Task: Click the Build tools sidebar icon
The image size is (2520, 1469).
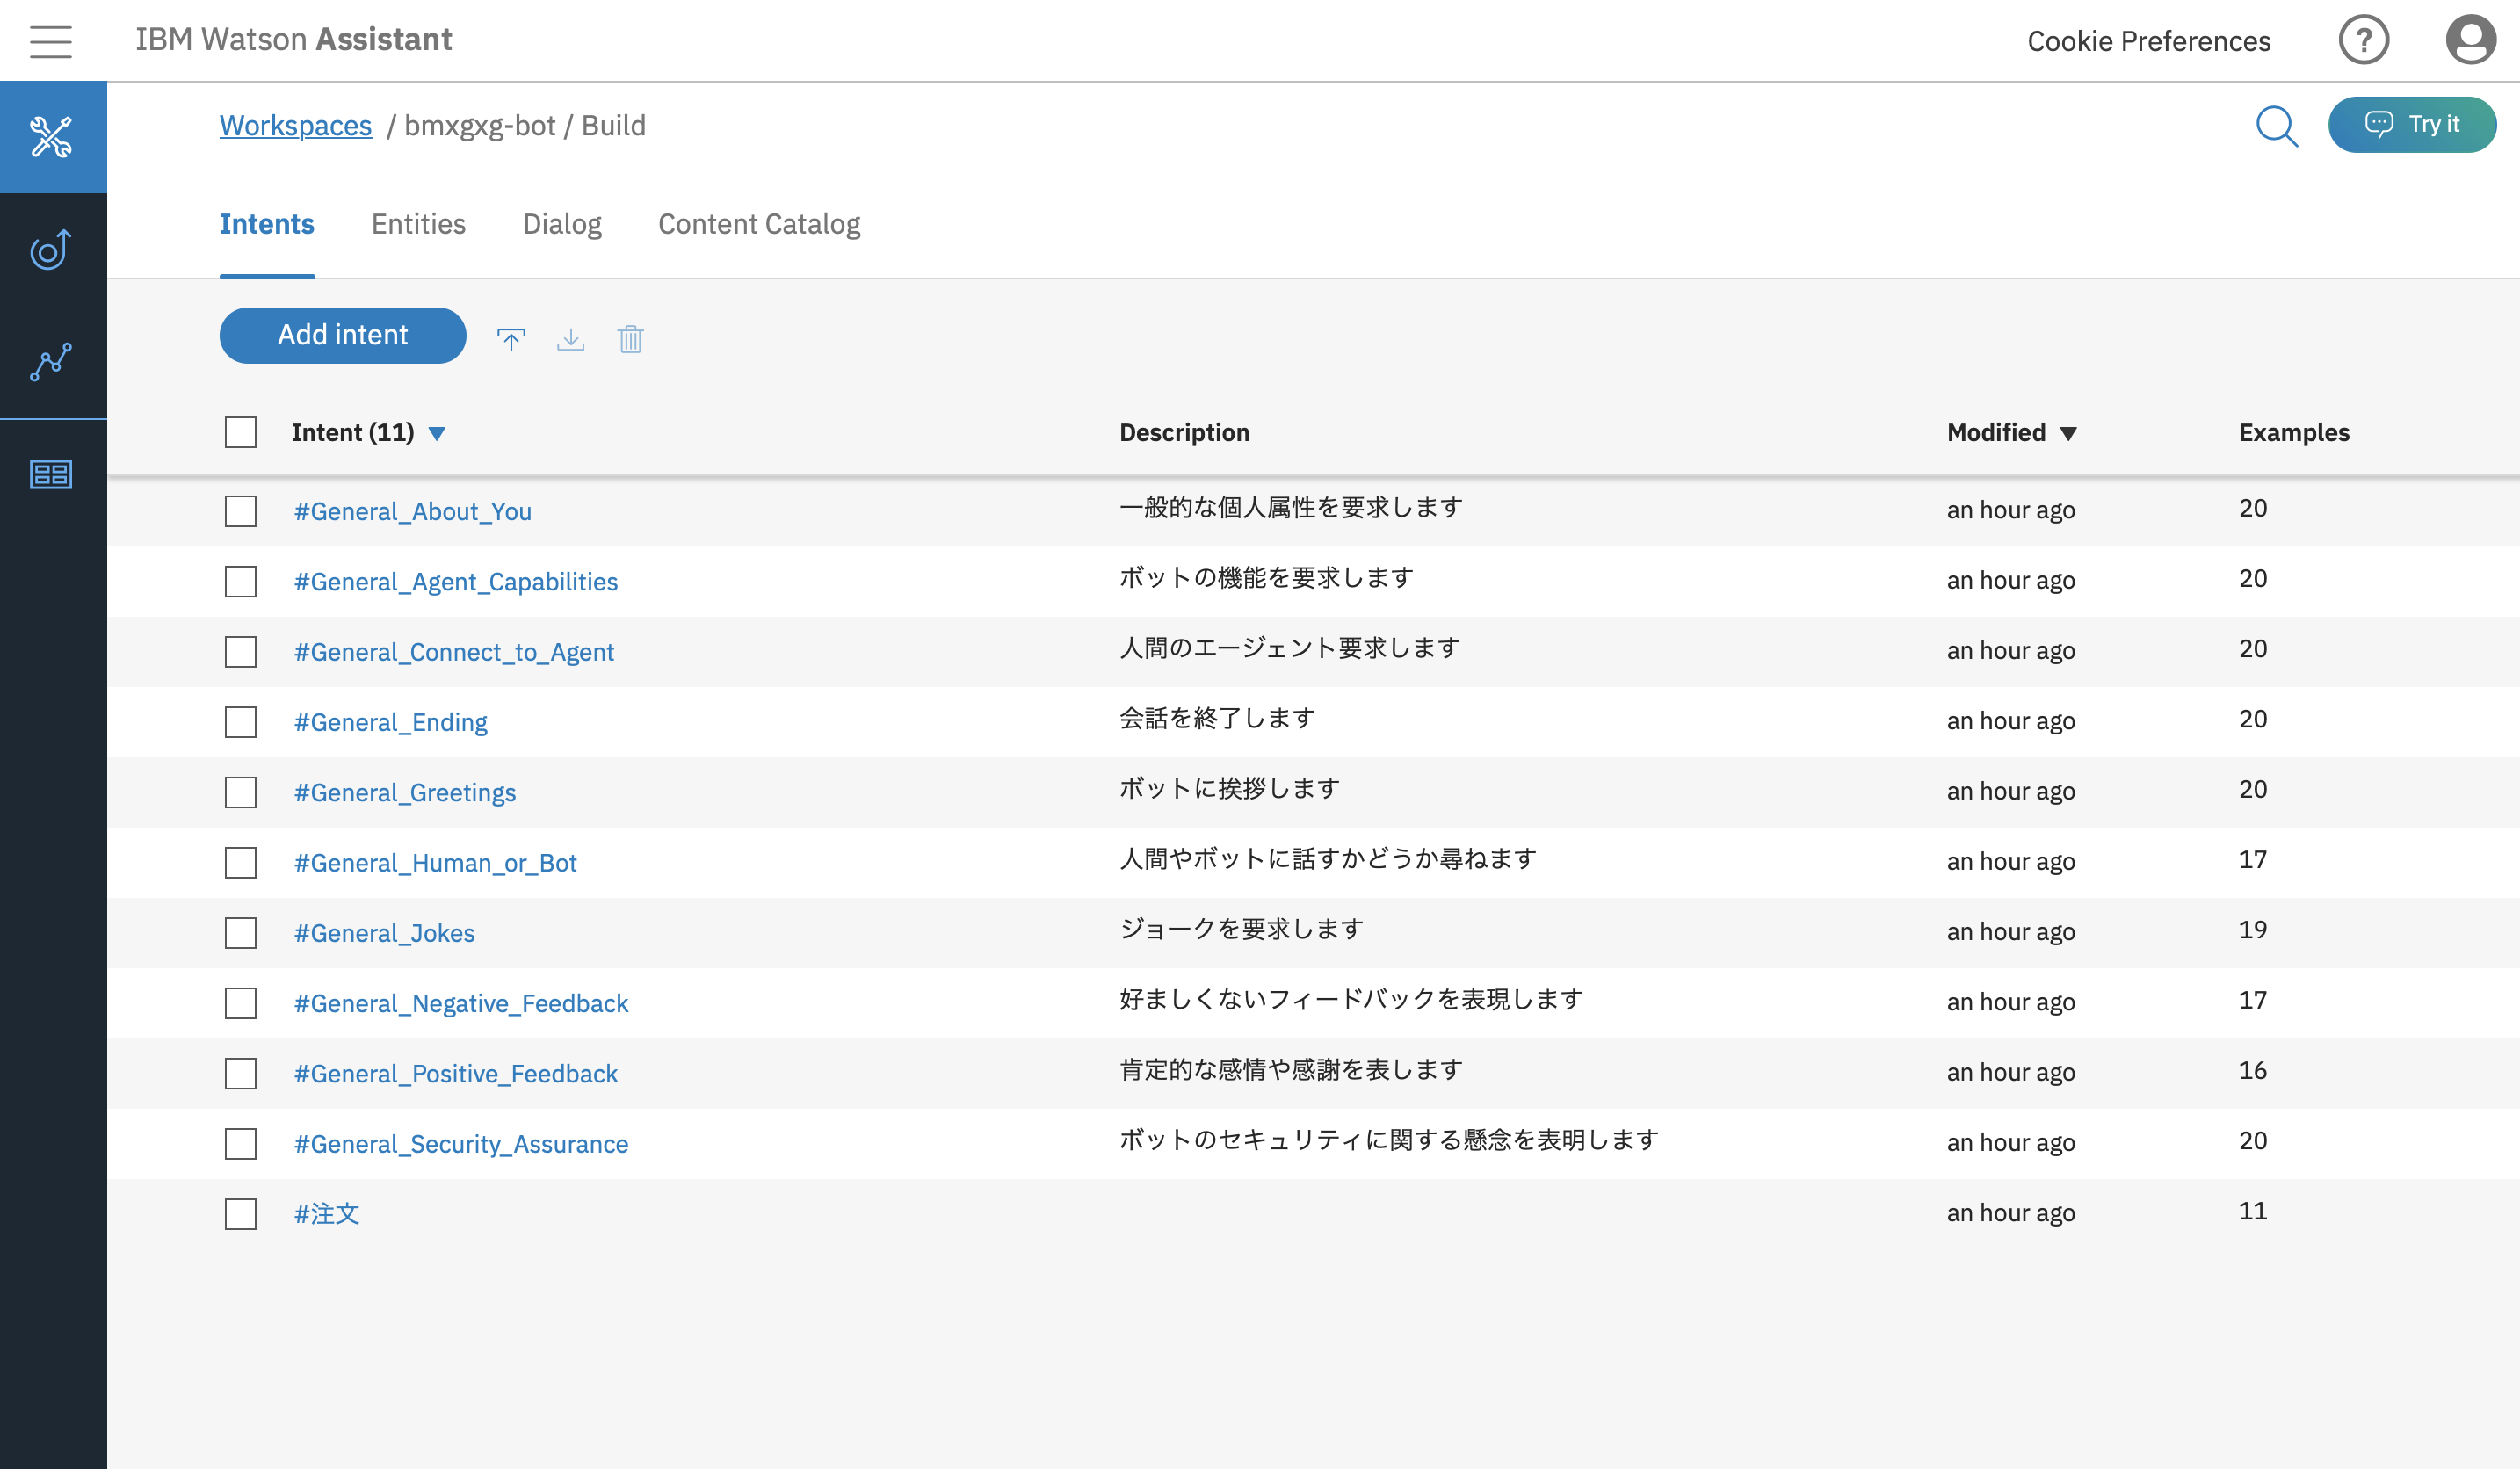Action: pyautogui.click(x=52, y=137)
